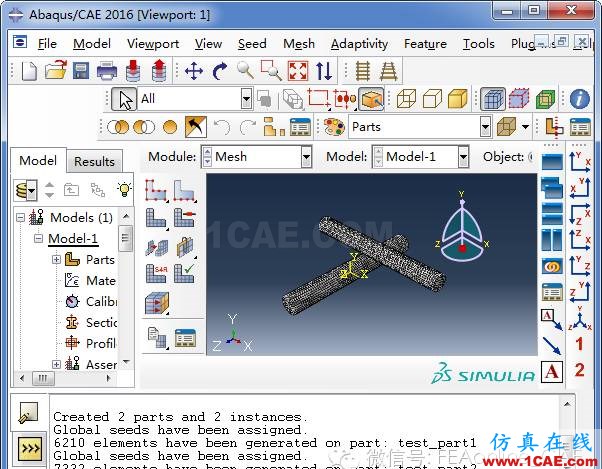
Task: Click the Seed Part tool icon
Action: (x=156, y=190)
